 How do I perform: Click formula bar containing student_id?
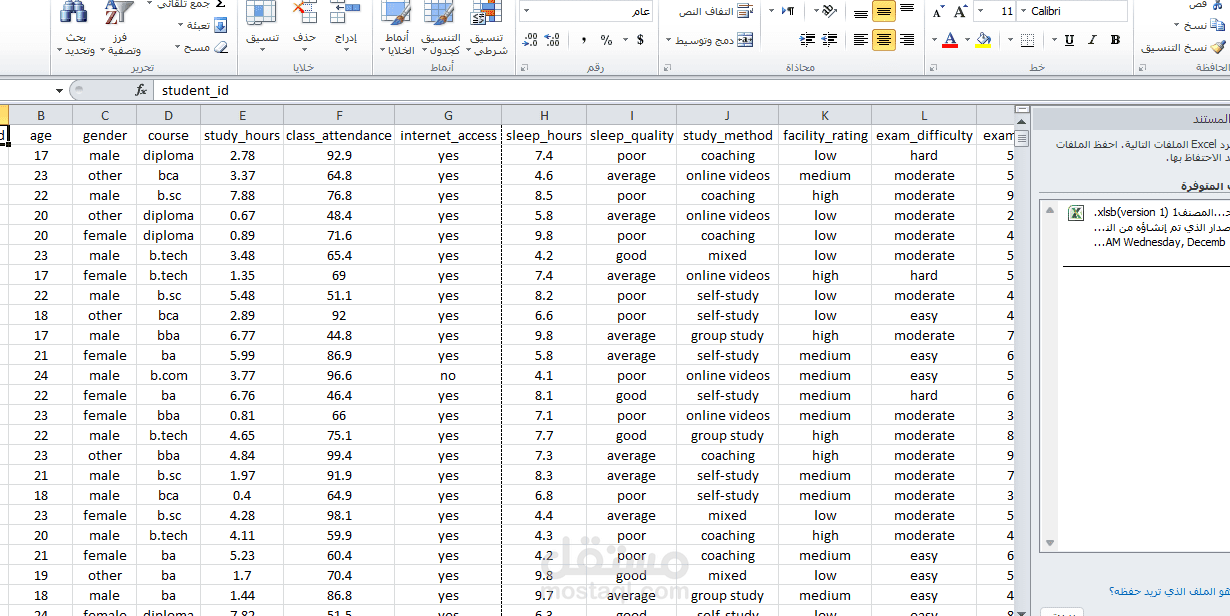690,90
